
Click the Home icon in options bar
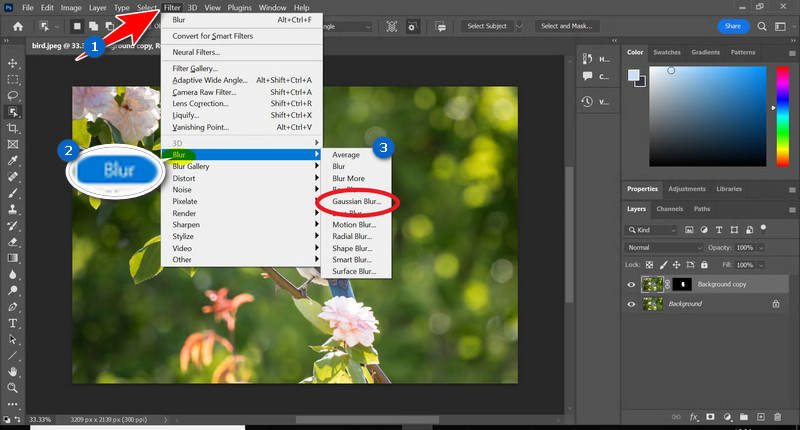tap(18, 27)
